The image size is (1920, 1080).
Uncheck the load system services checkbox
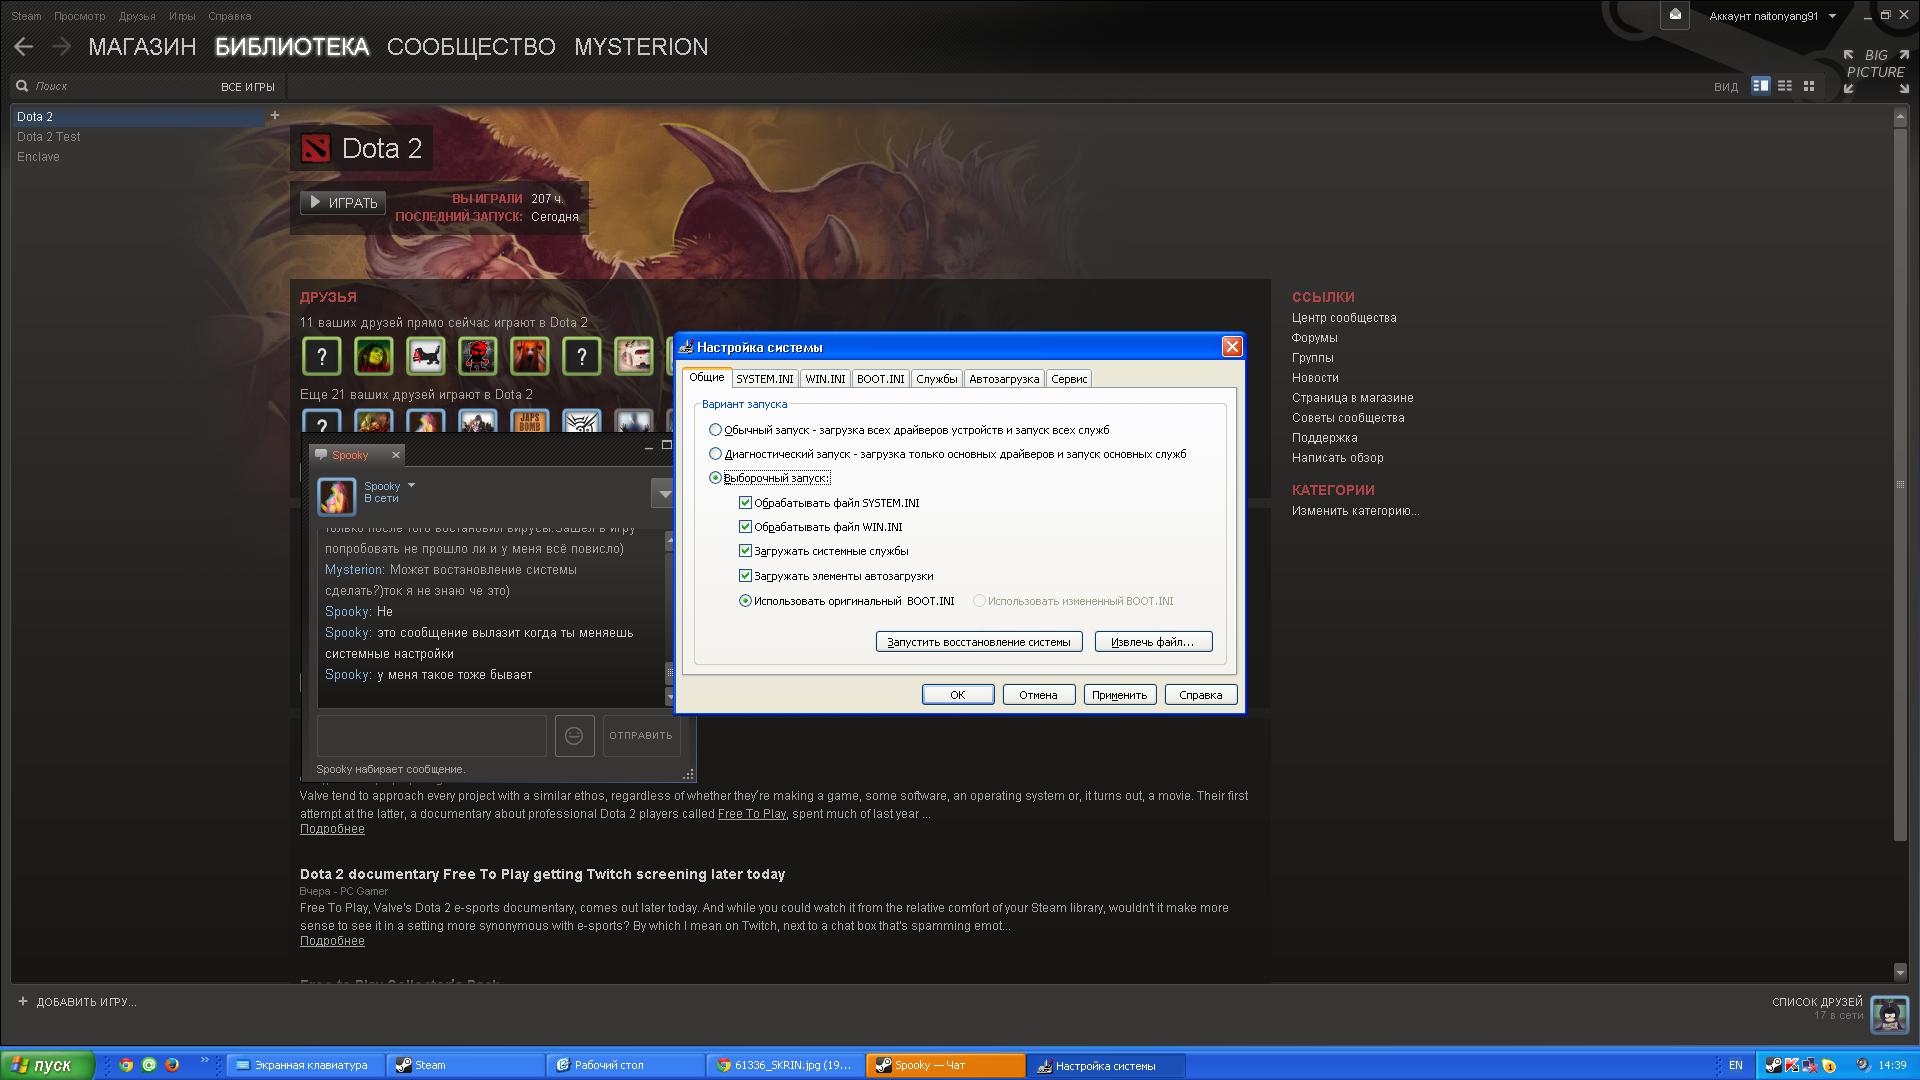745,551
